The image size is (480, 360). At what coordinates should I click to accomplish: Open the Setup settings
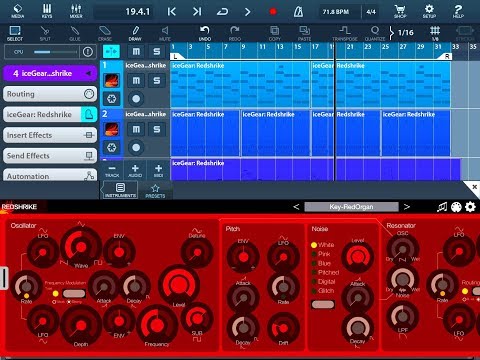pos(429,11)
